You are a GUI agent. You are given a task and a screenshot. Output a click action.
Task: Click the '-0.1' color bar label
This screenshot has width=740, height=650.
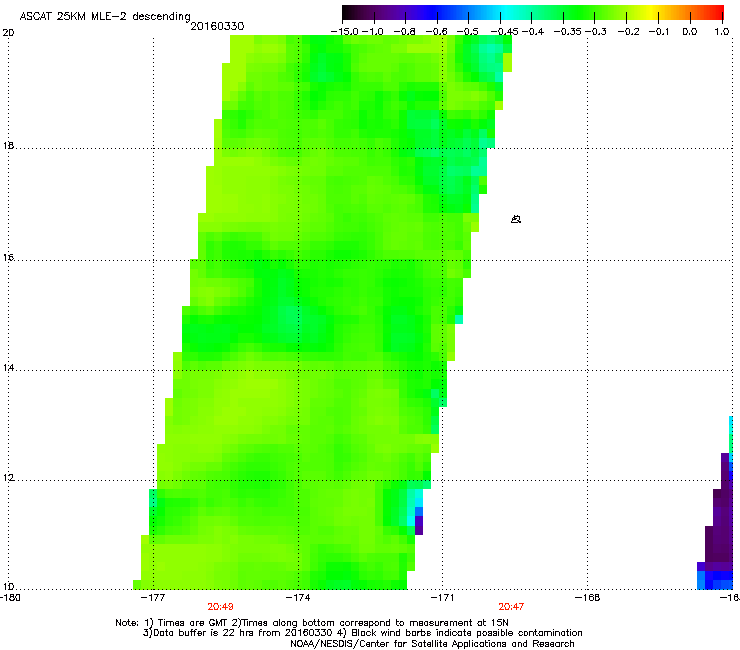pyautogui.click(x=659, y=32)
